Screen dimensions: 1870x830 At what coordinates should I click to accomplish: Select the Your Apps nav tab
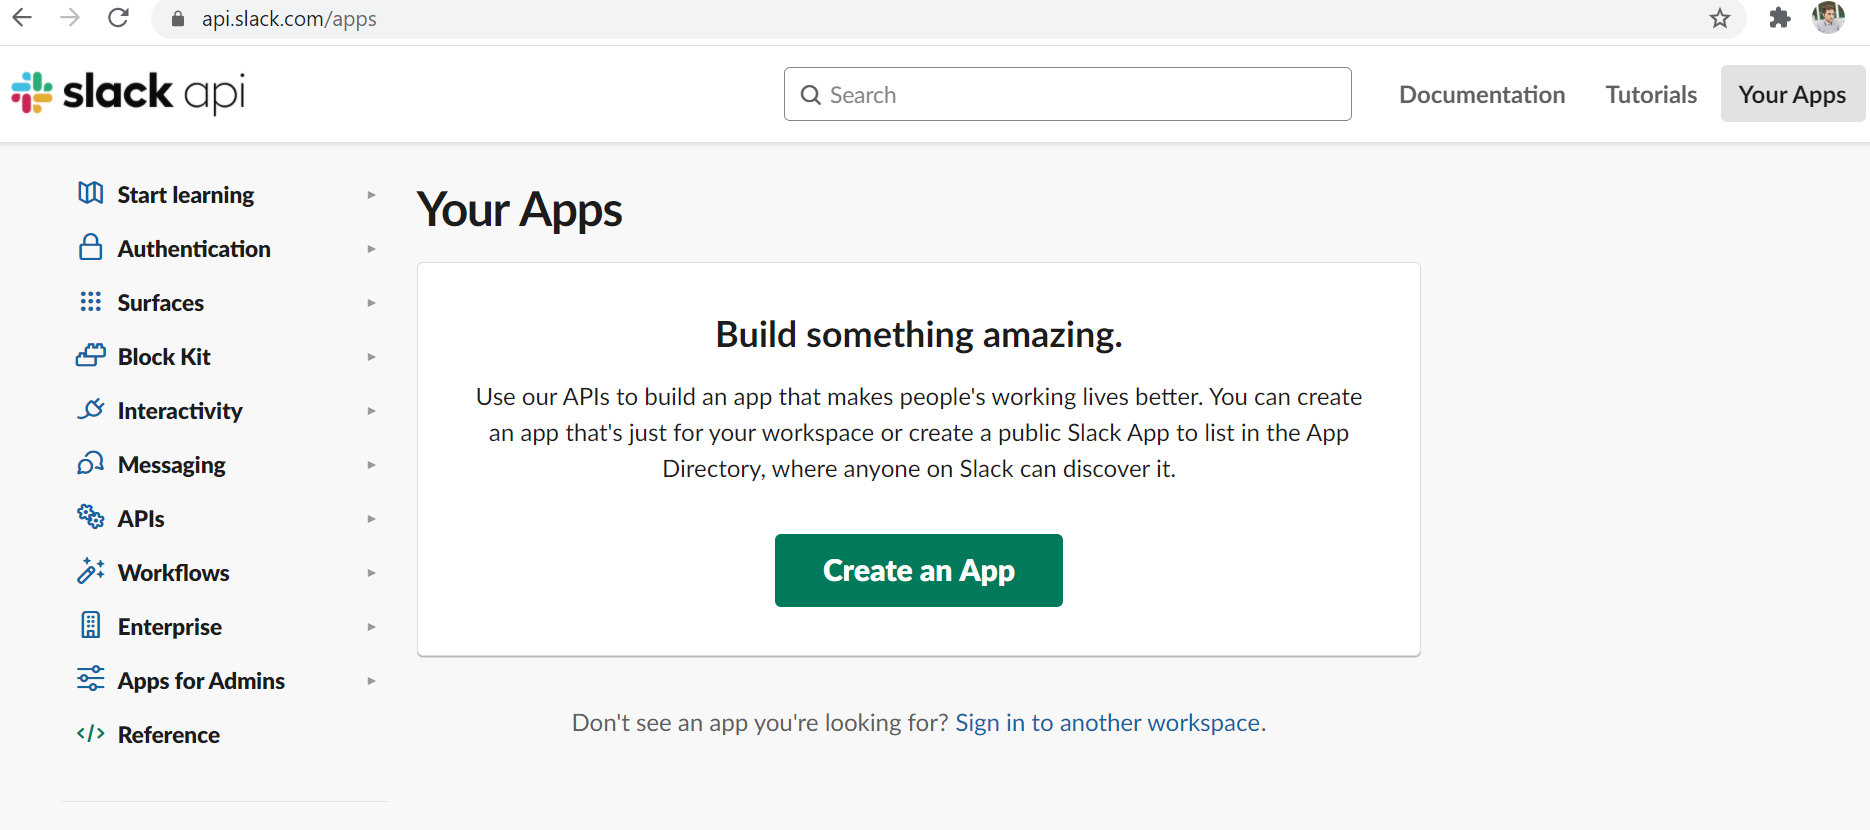tap(1793, 94)
